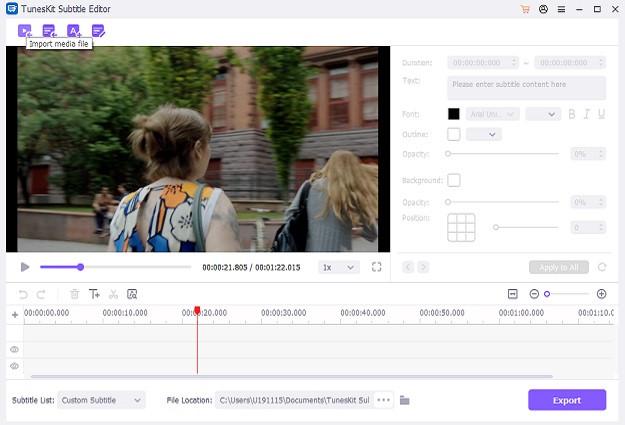
Task: Move the video progress slider handle
Action: [x=81, y=267]
